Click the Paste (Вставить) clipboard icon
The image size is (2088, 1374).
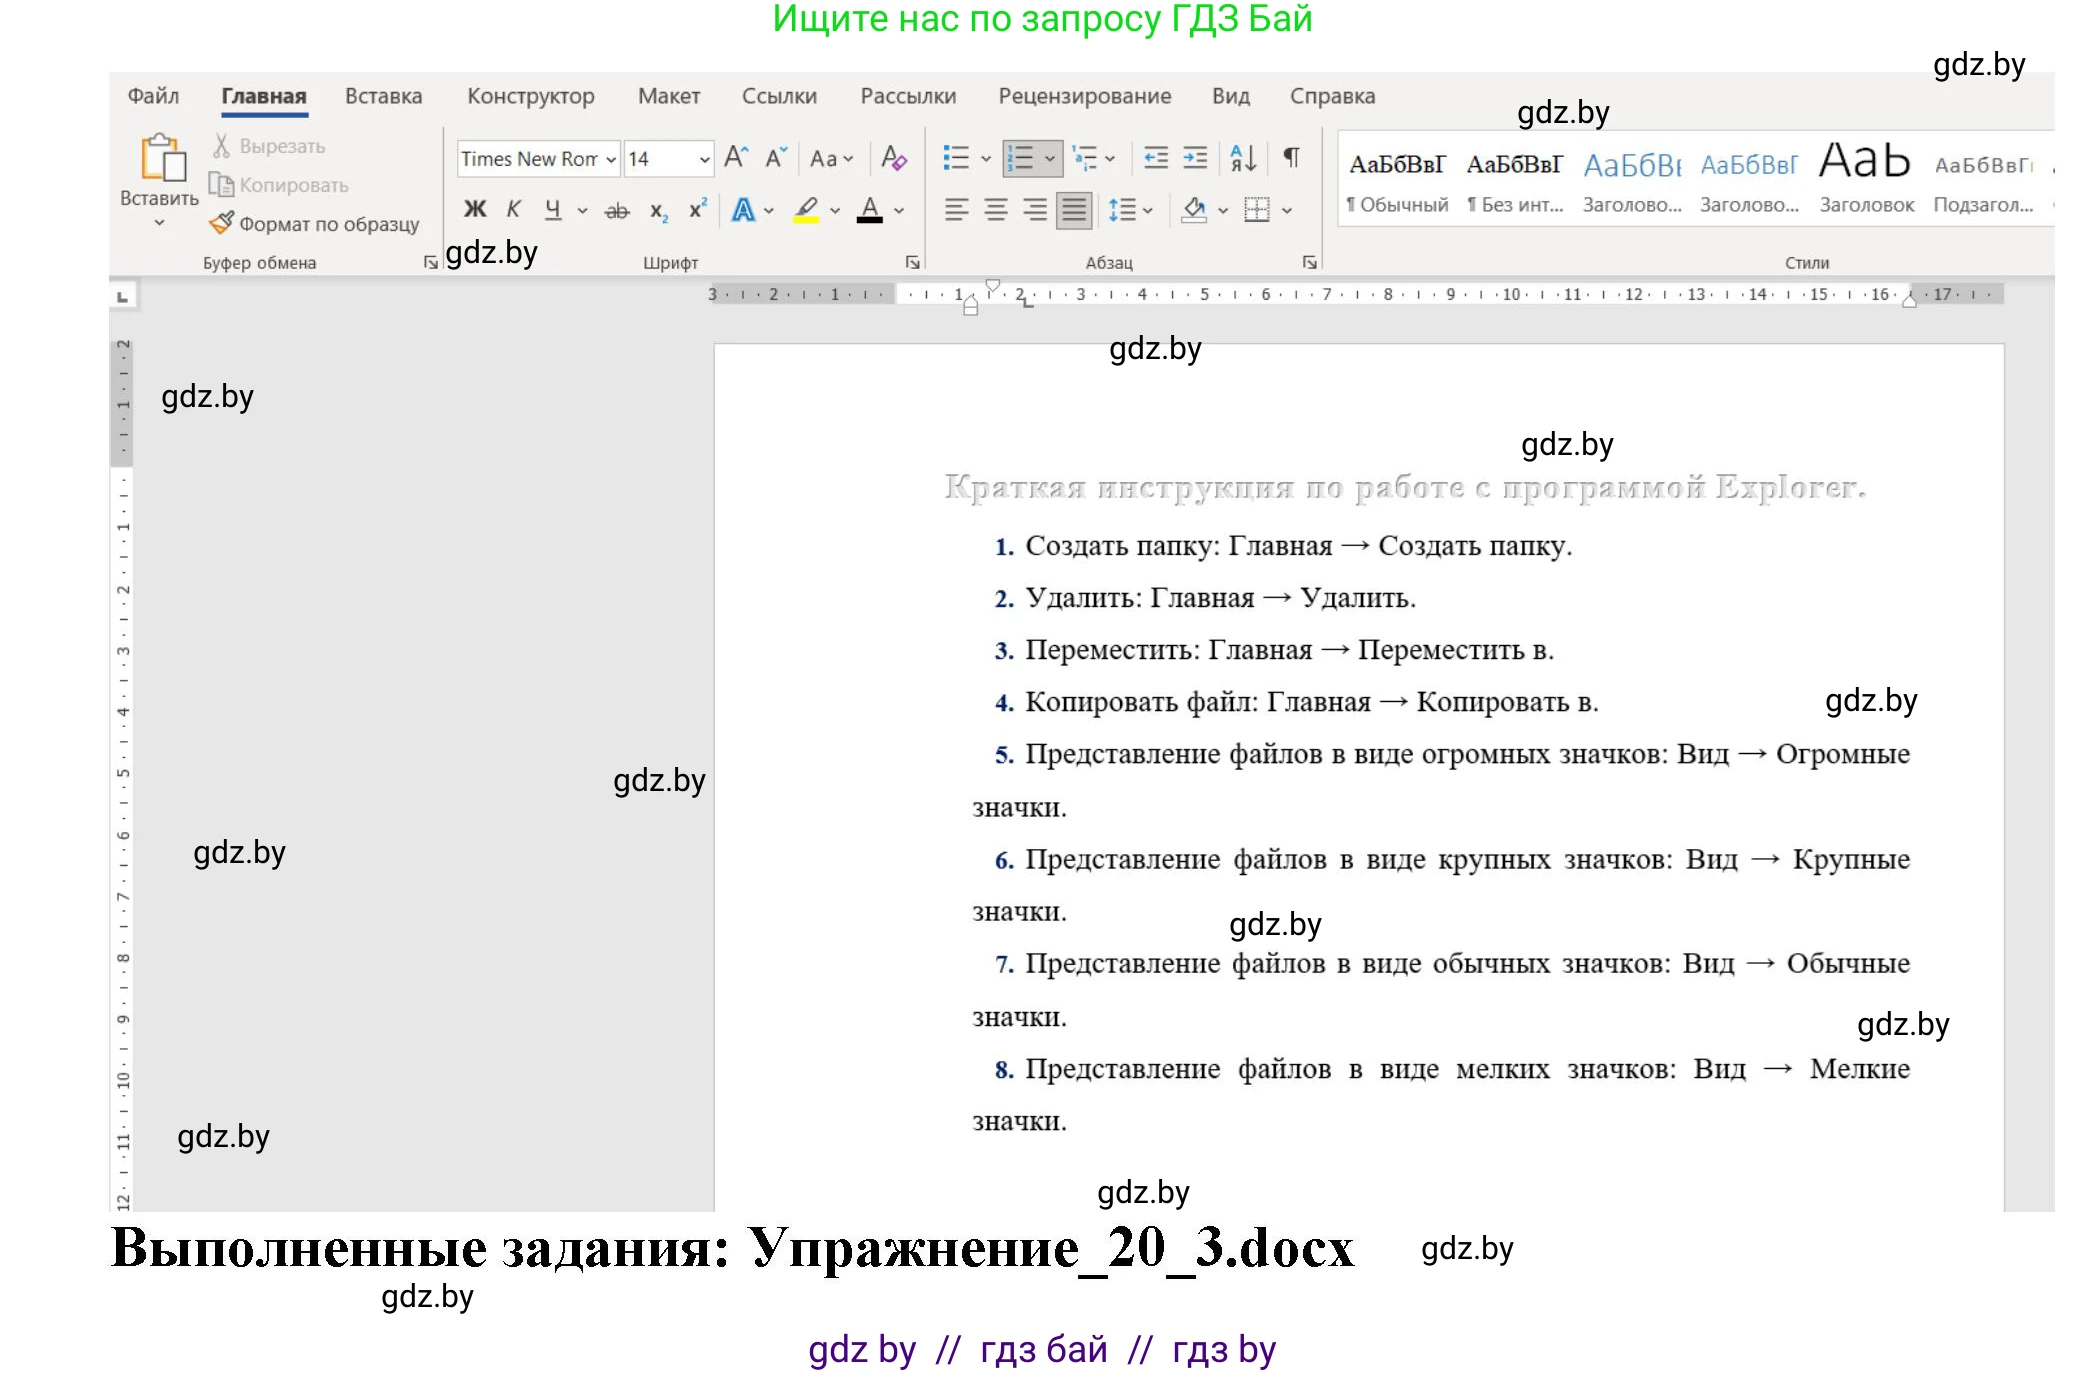(x=163, y=159)
